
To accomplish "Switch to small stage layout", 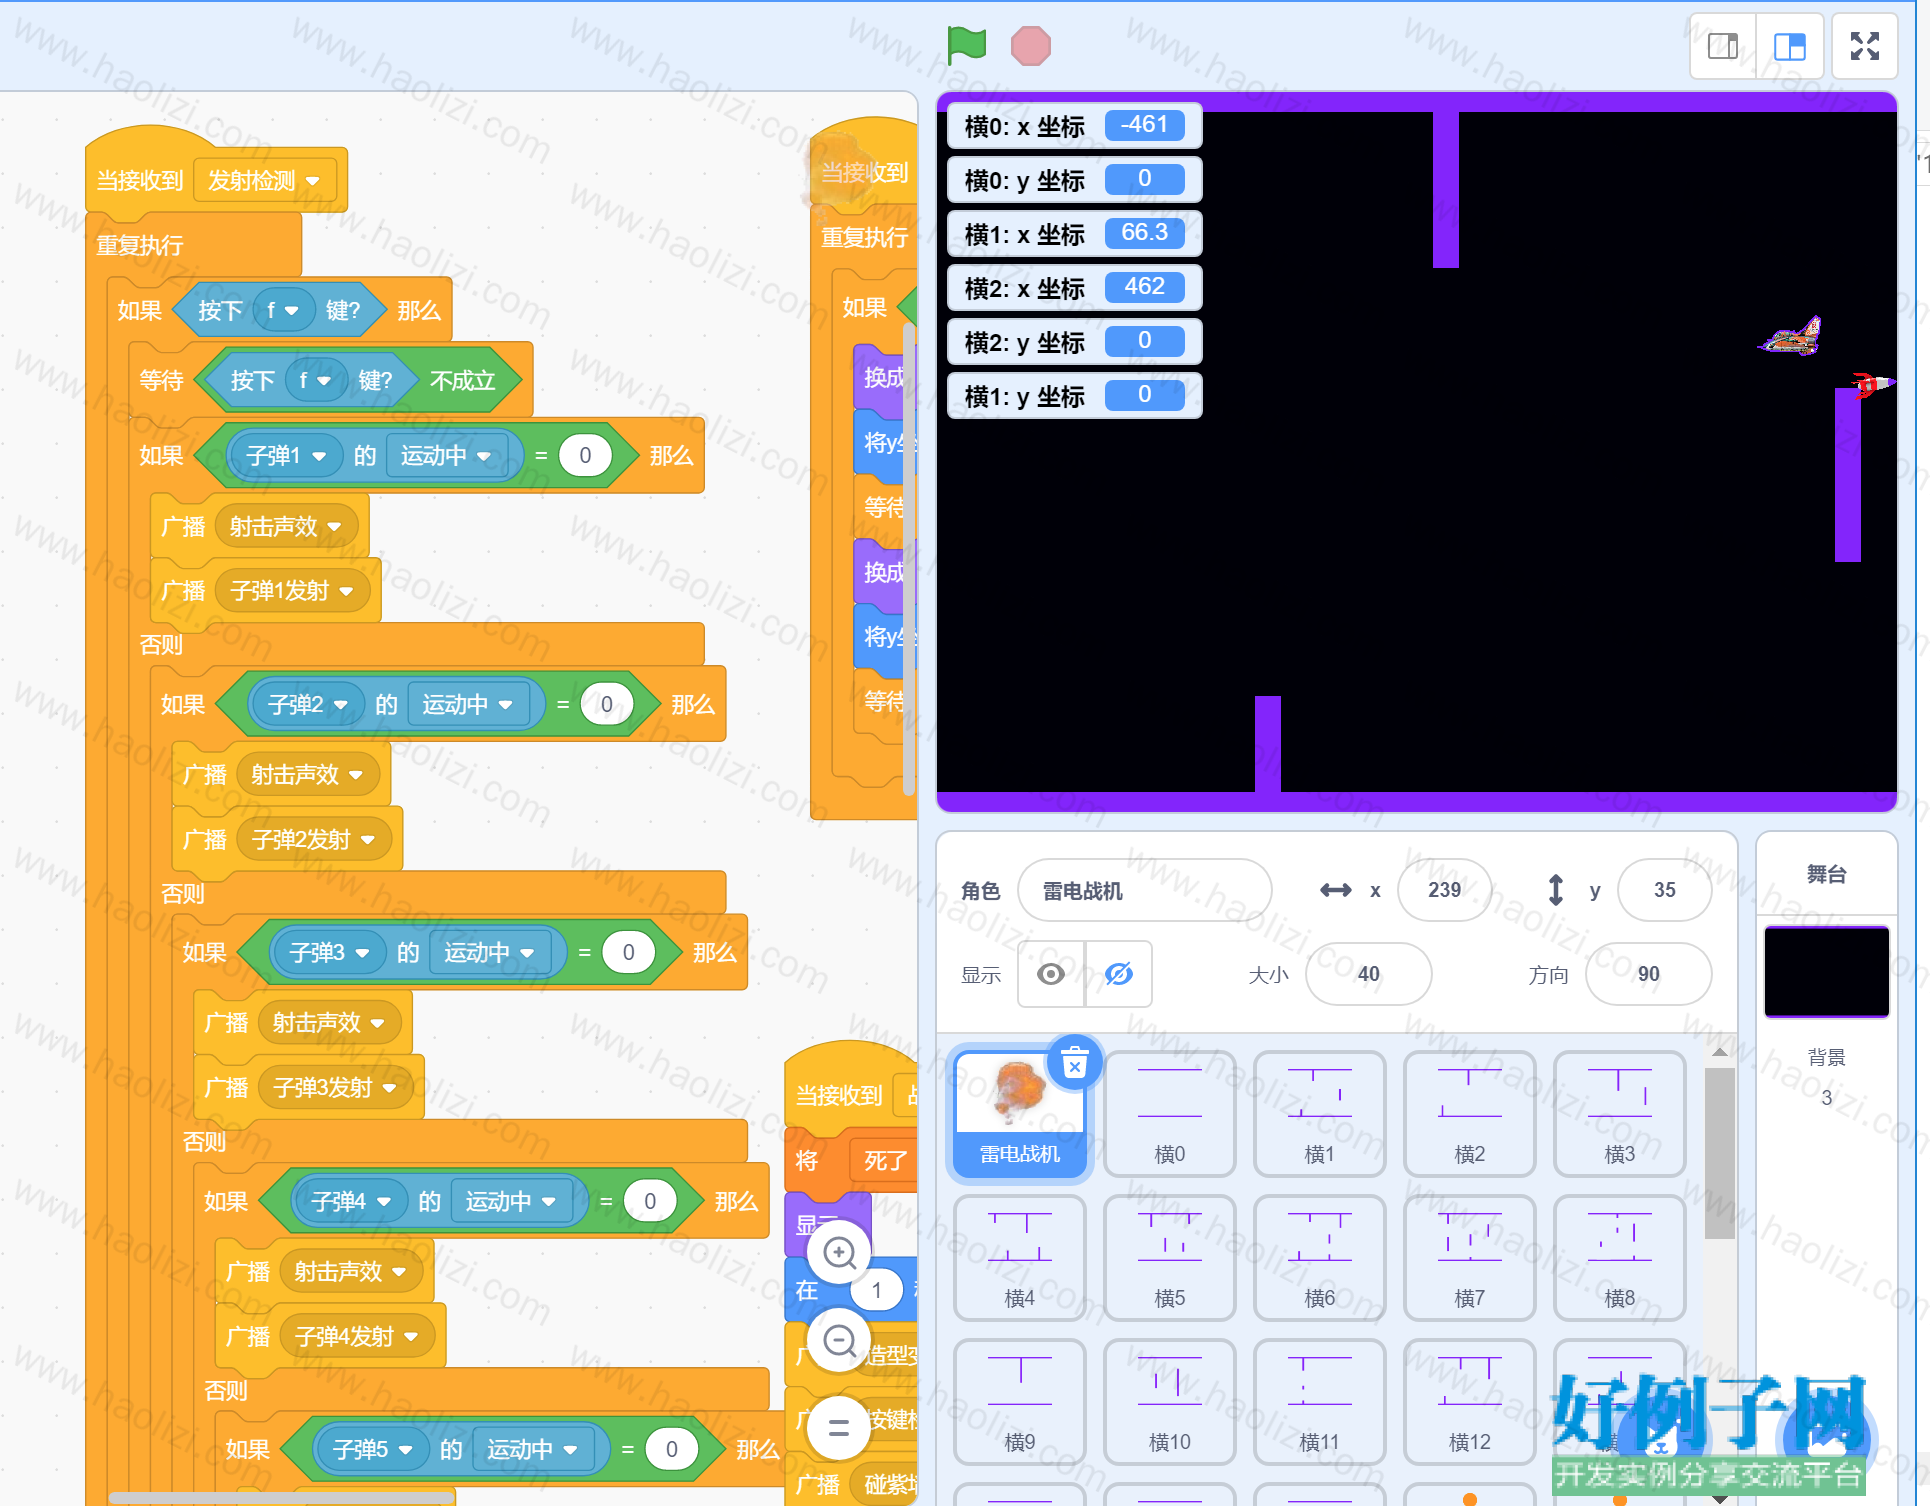I will pos(1723,46).
